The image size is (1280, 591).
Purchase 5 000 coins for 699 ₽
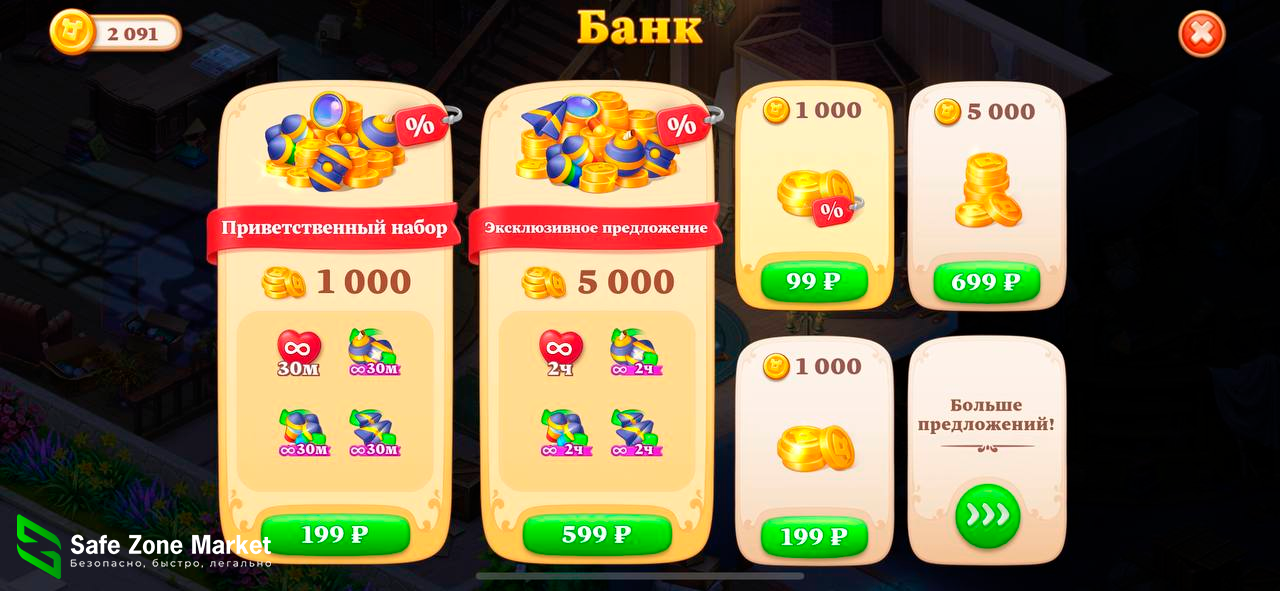(987, 282)
